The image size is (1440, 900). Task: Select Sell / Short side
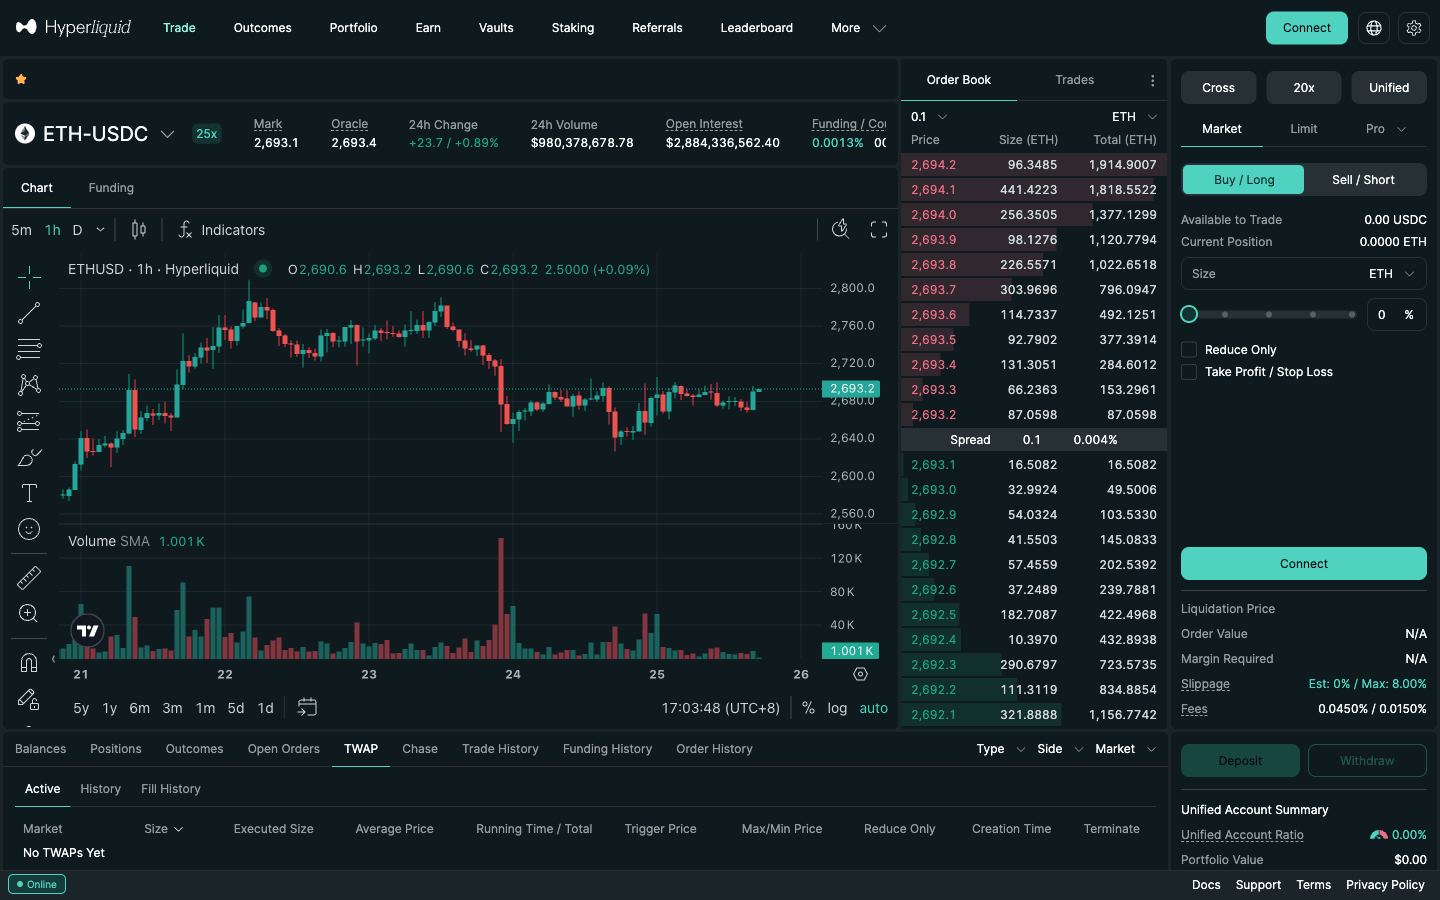[1363, 180]
